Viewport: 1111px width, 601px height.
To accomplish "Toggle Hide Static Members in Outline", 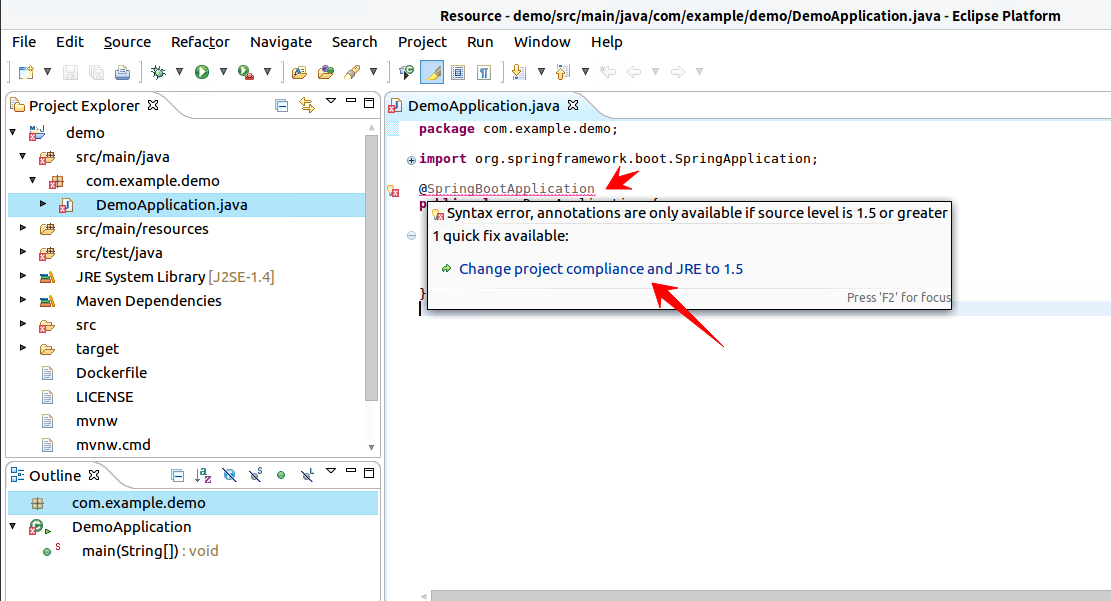I will tap(256, 476).
